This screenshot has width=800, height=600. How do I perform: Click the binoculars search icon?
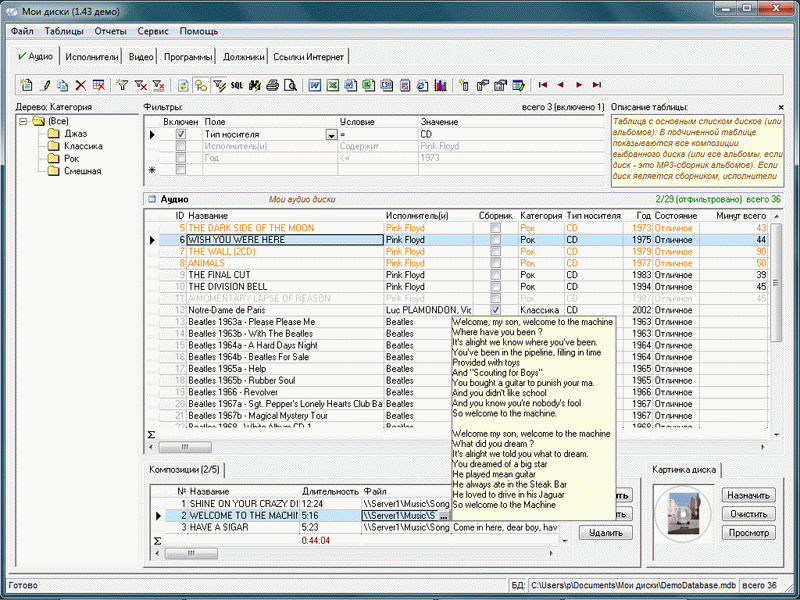pyautogui.click(x=254, y=85)
